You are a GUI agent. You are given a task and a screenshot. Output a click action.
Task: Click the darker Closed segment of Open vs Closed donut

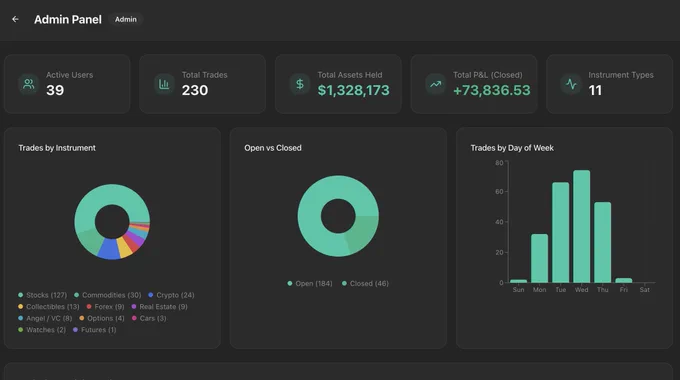tap(361, 236)
